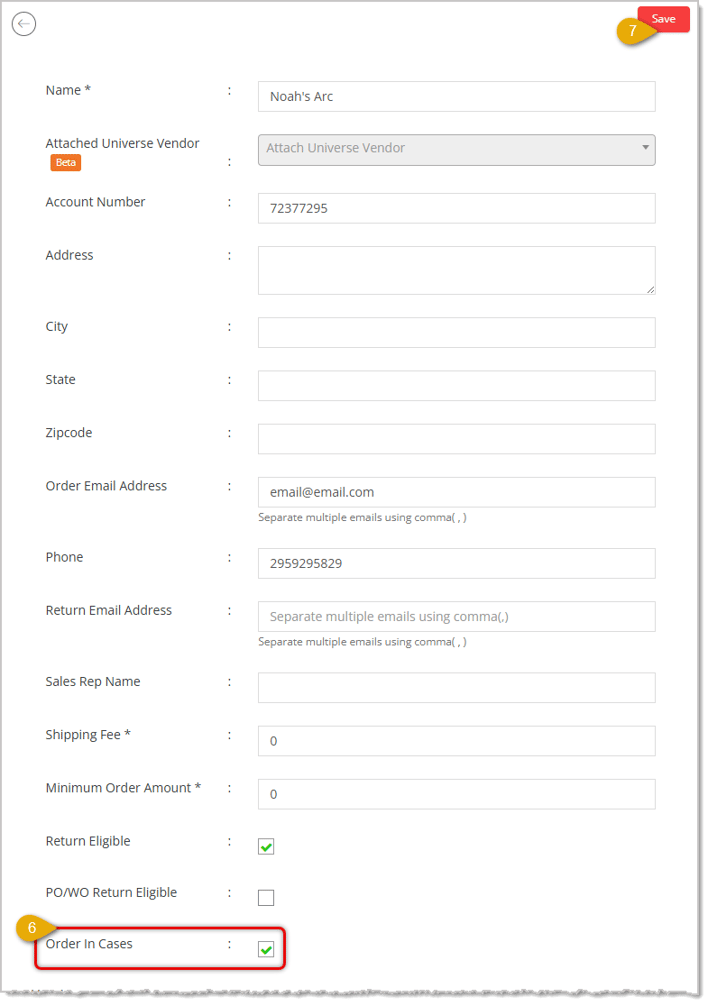The width and height of the screenshot is (708, 1006).
Task: Click the back arrow icon
Action: coord(24,24)
